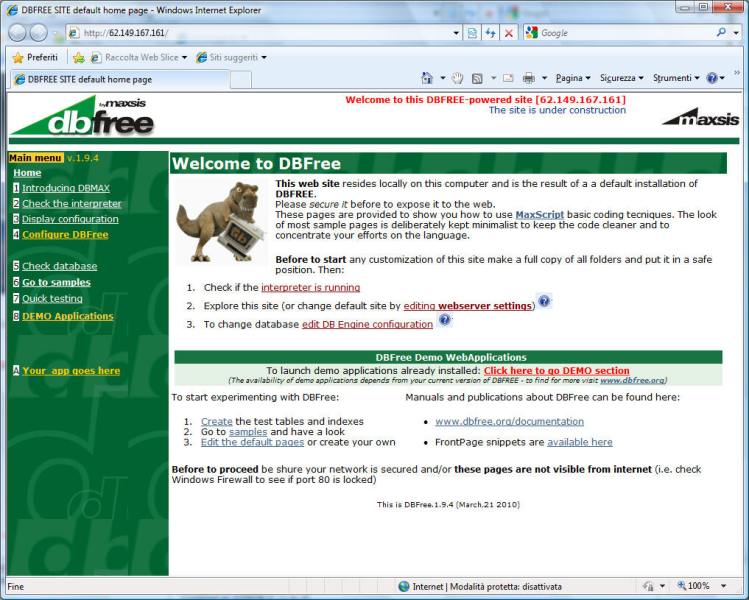Open the Home button dropdown arrow

click(x=443, y=78)
